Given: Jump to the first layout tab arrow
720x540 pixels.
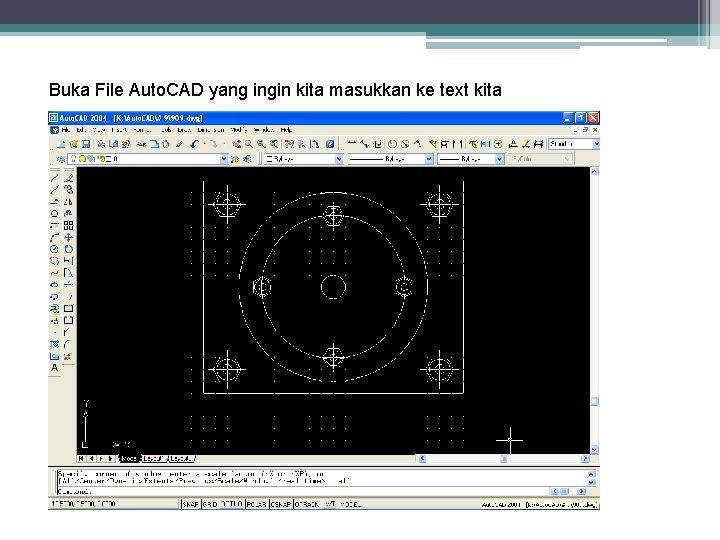Looking at the screenshot, I should coord(81,459).
